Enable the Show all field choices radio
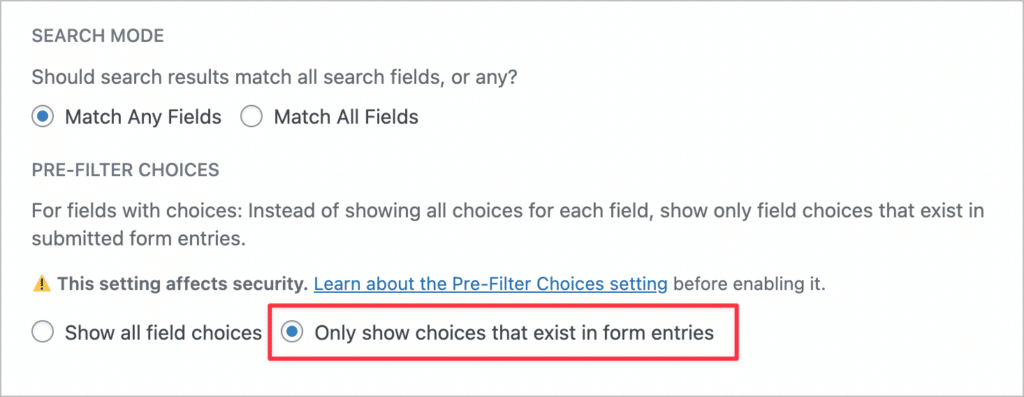This screenshot has width=1024, height=397. (x=42, y=334)
